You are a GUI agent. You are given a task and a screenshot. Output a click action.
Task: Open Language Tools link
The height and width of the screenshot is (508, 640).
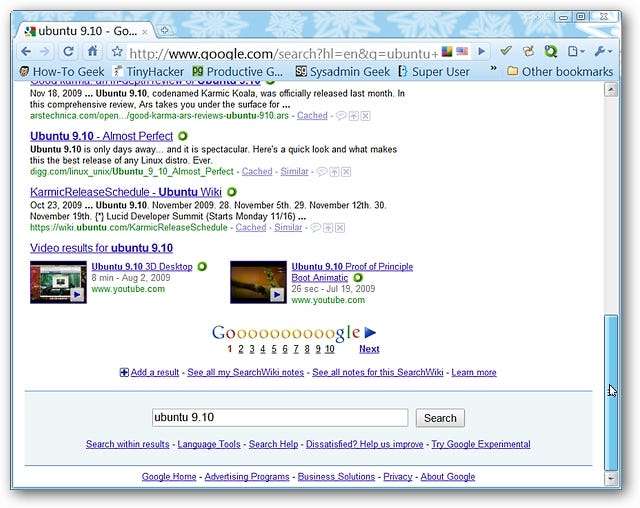209,444
